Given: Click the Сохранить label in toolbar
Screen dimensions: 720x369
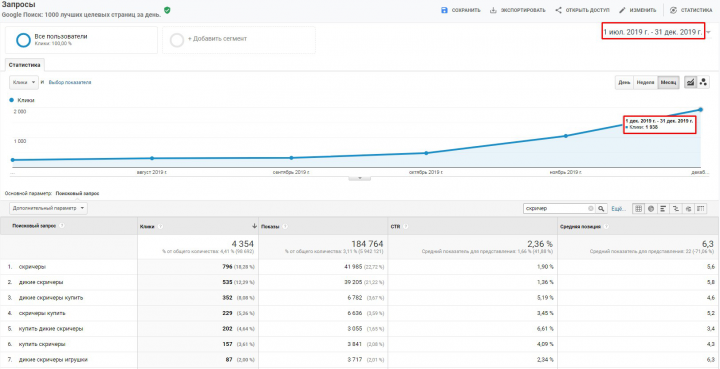Looking at the screenshot, I should tap(466, 10).
